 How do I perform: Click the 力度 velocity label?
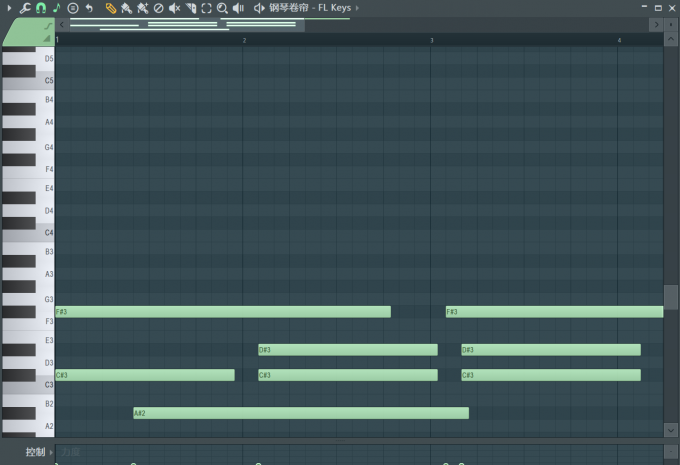[x=70, y=452]
